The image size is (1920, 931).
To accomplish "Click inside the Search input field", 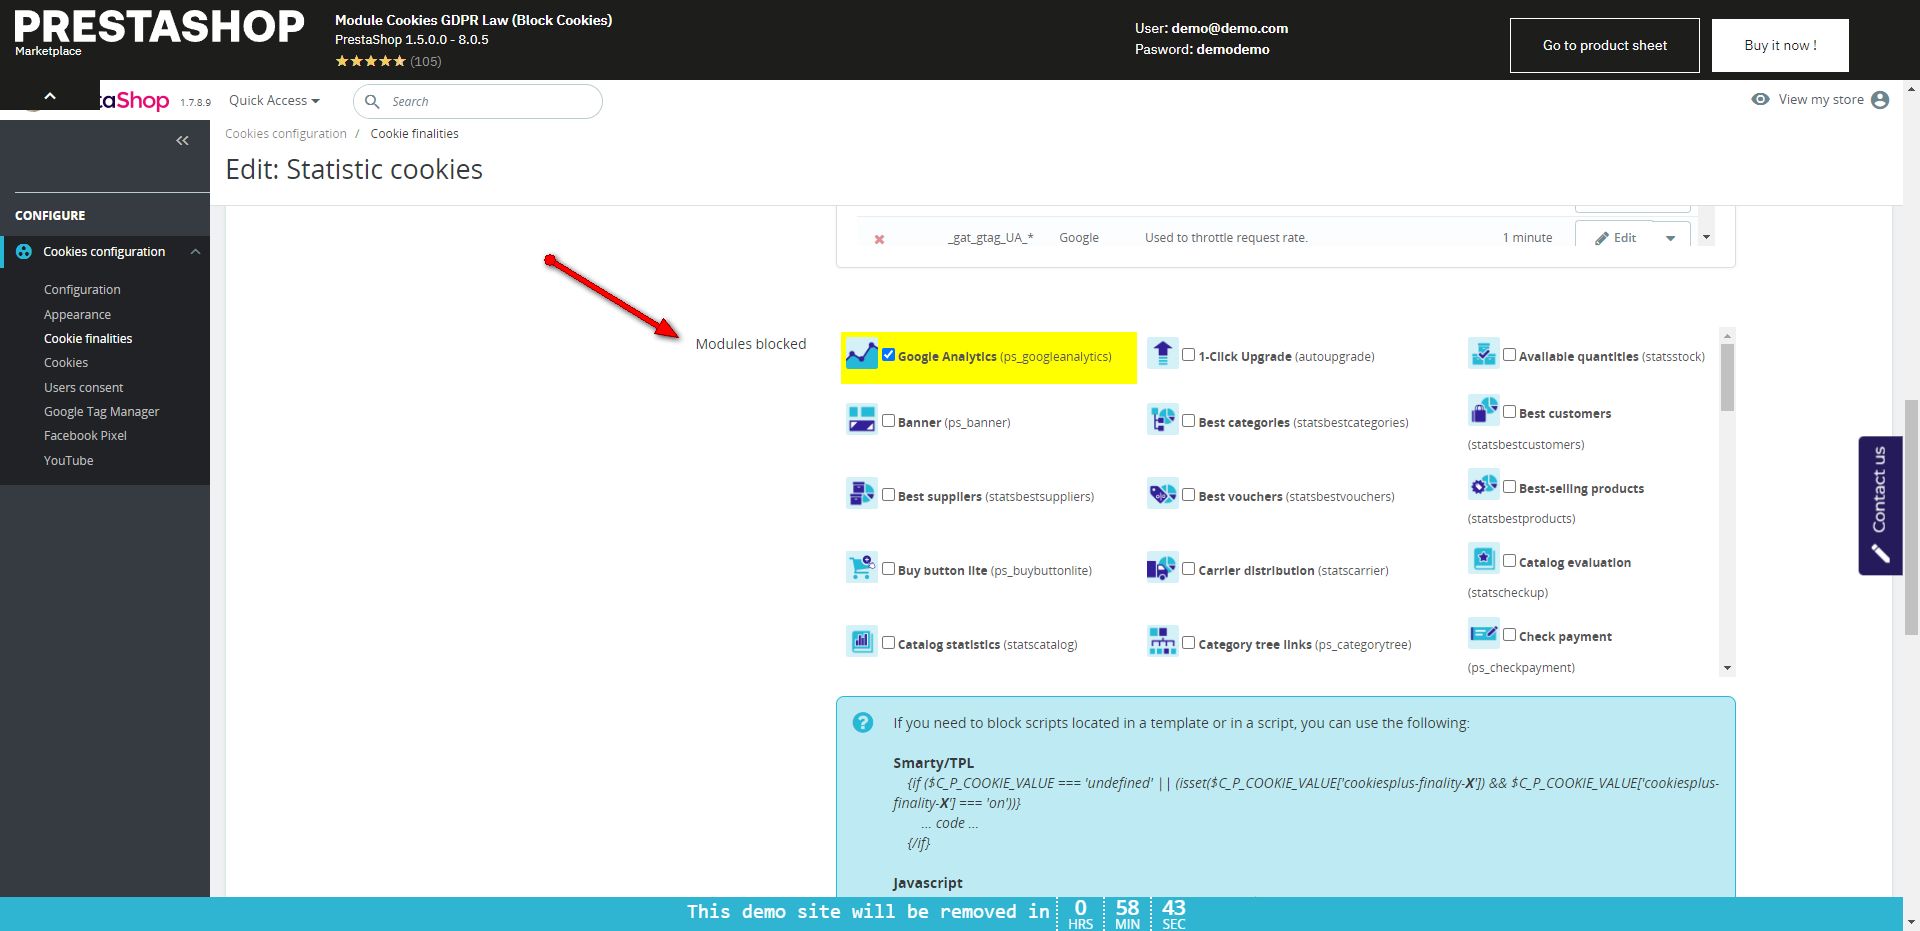I will coord(478,101).
